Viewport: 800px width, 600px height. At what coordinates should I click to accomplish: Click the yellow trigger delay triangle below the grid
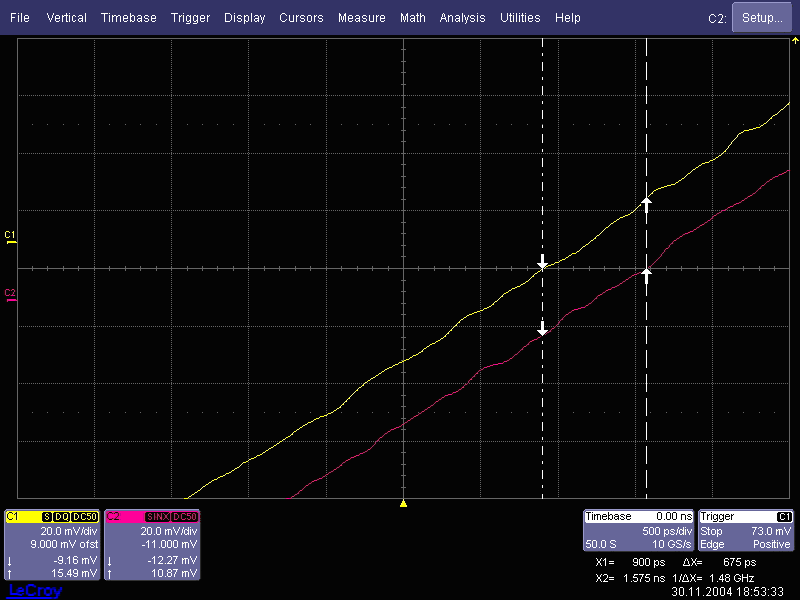[x=403, y=503]
